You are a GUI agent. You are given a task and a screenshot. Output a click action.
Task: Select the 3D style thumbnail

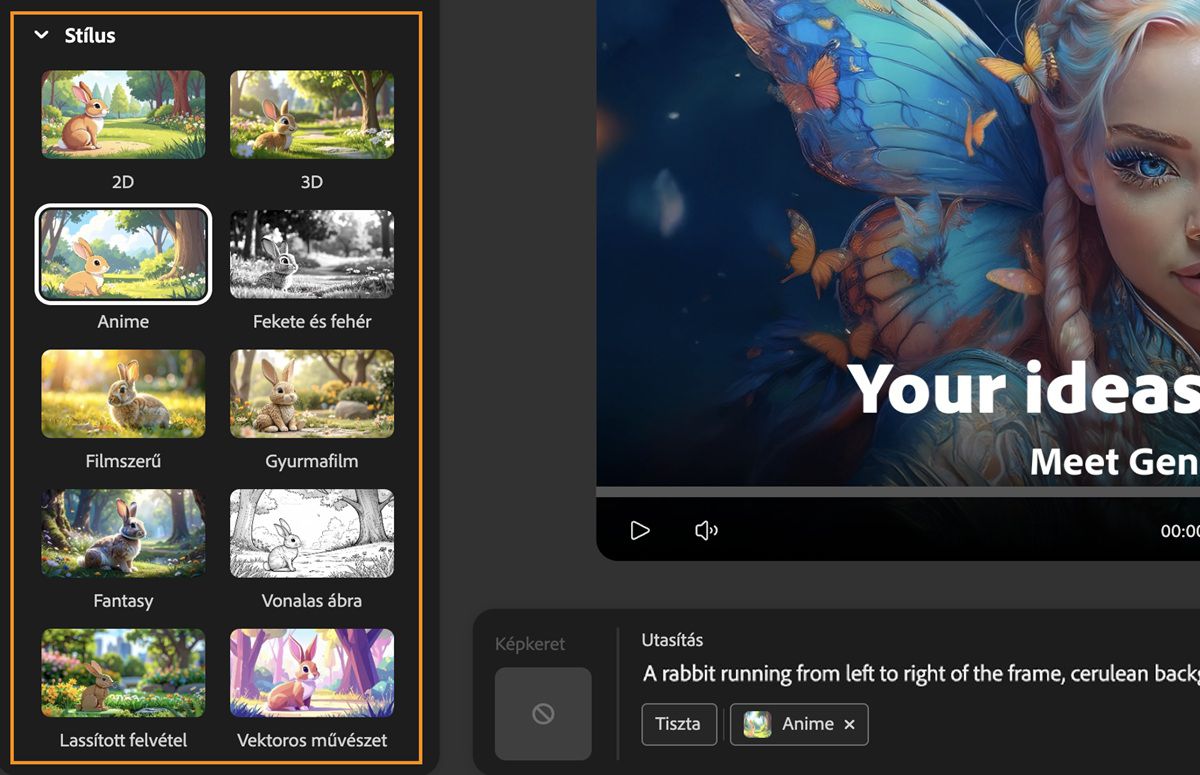coord(312,114)
